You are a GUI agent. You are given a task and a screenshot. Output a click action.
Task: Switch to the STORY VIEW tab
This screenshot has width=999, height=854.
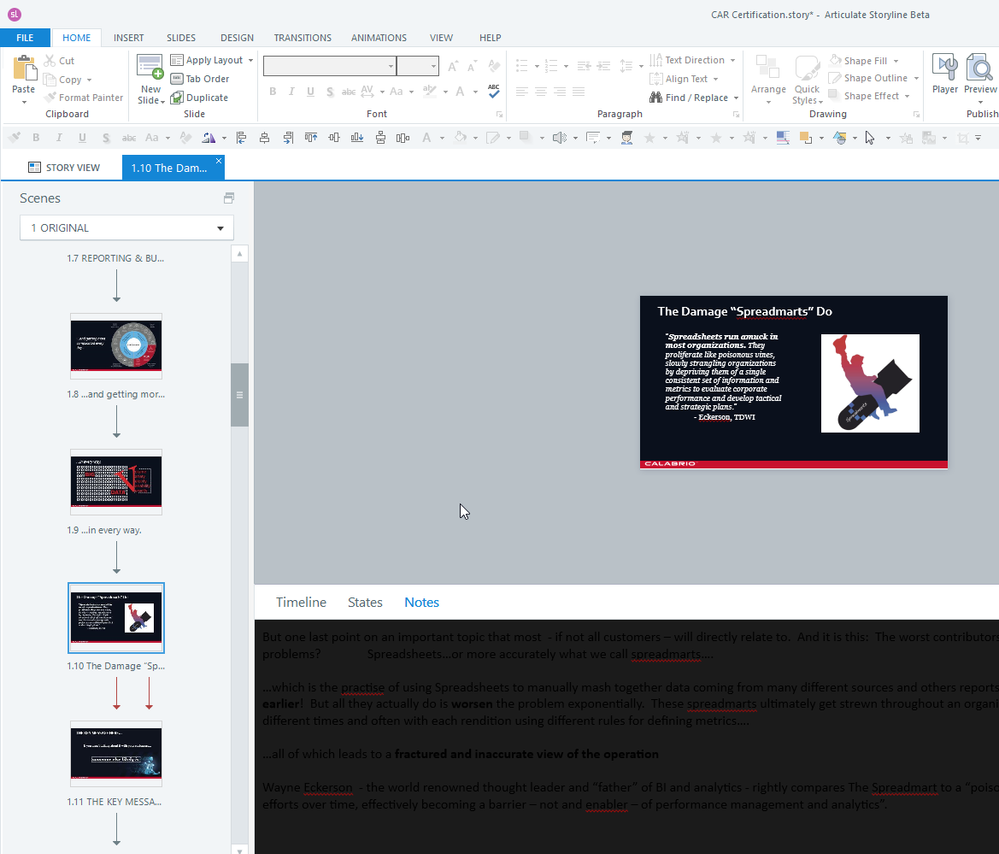click(64, 168)
